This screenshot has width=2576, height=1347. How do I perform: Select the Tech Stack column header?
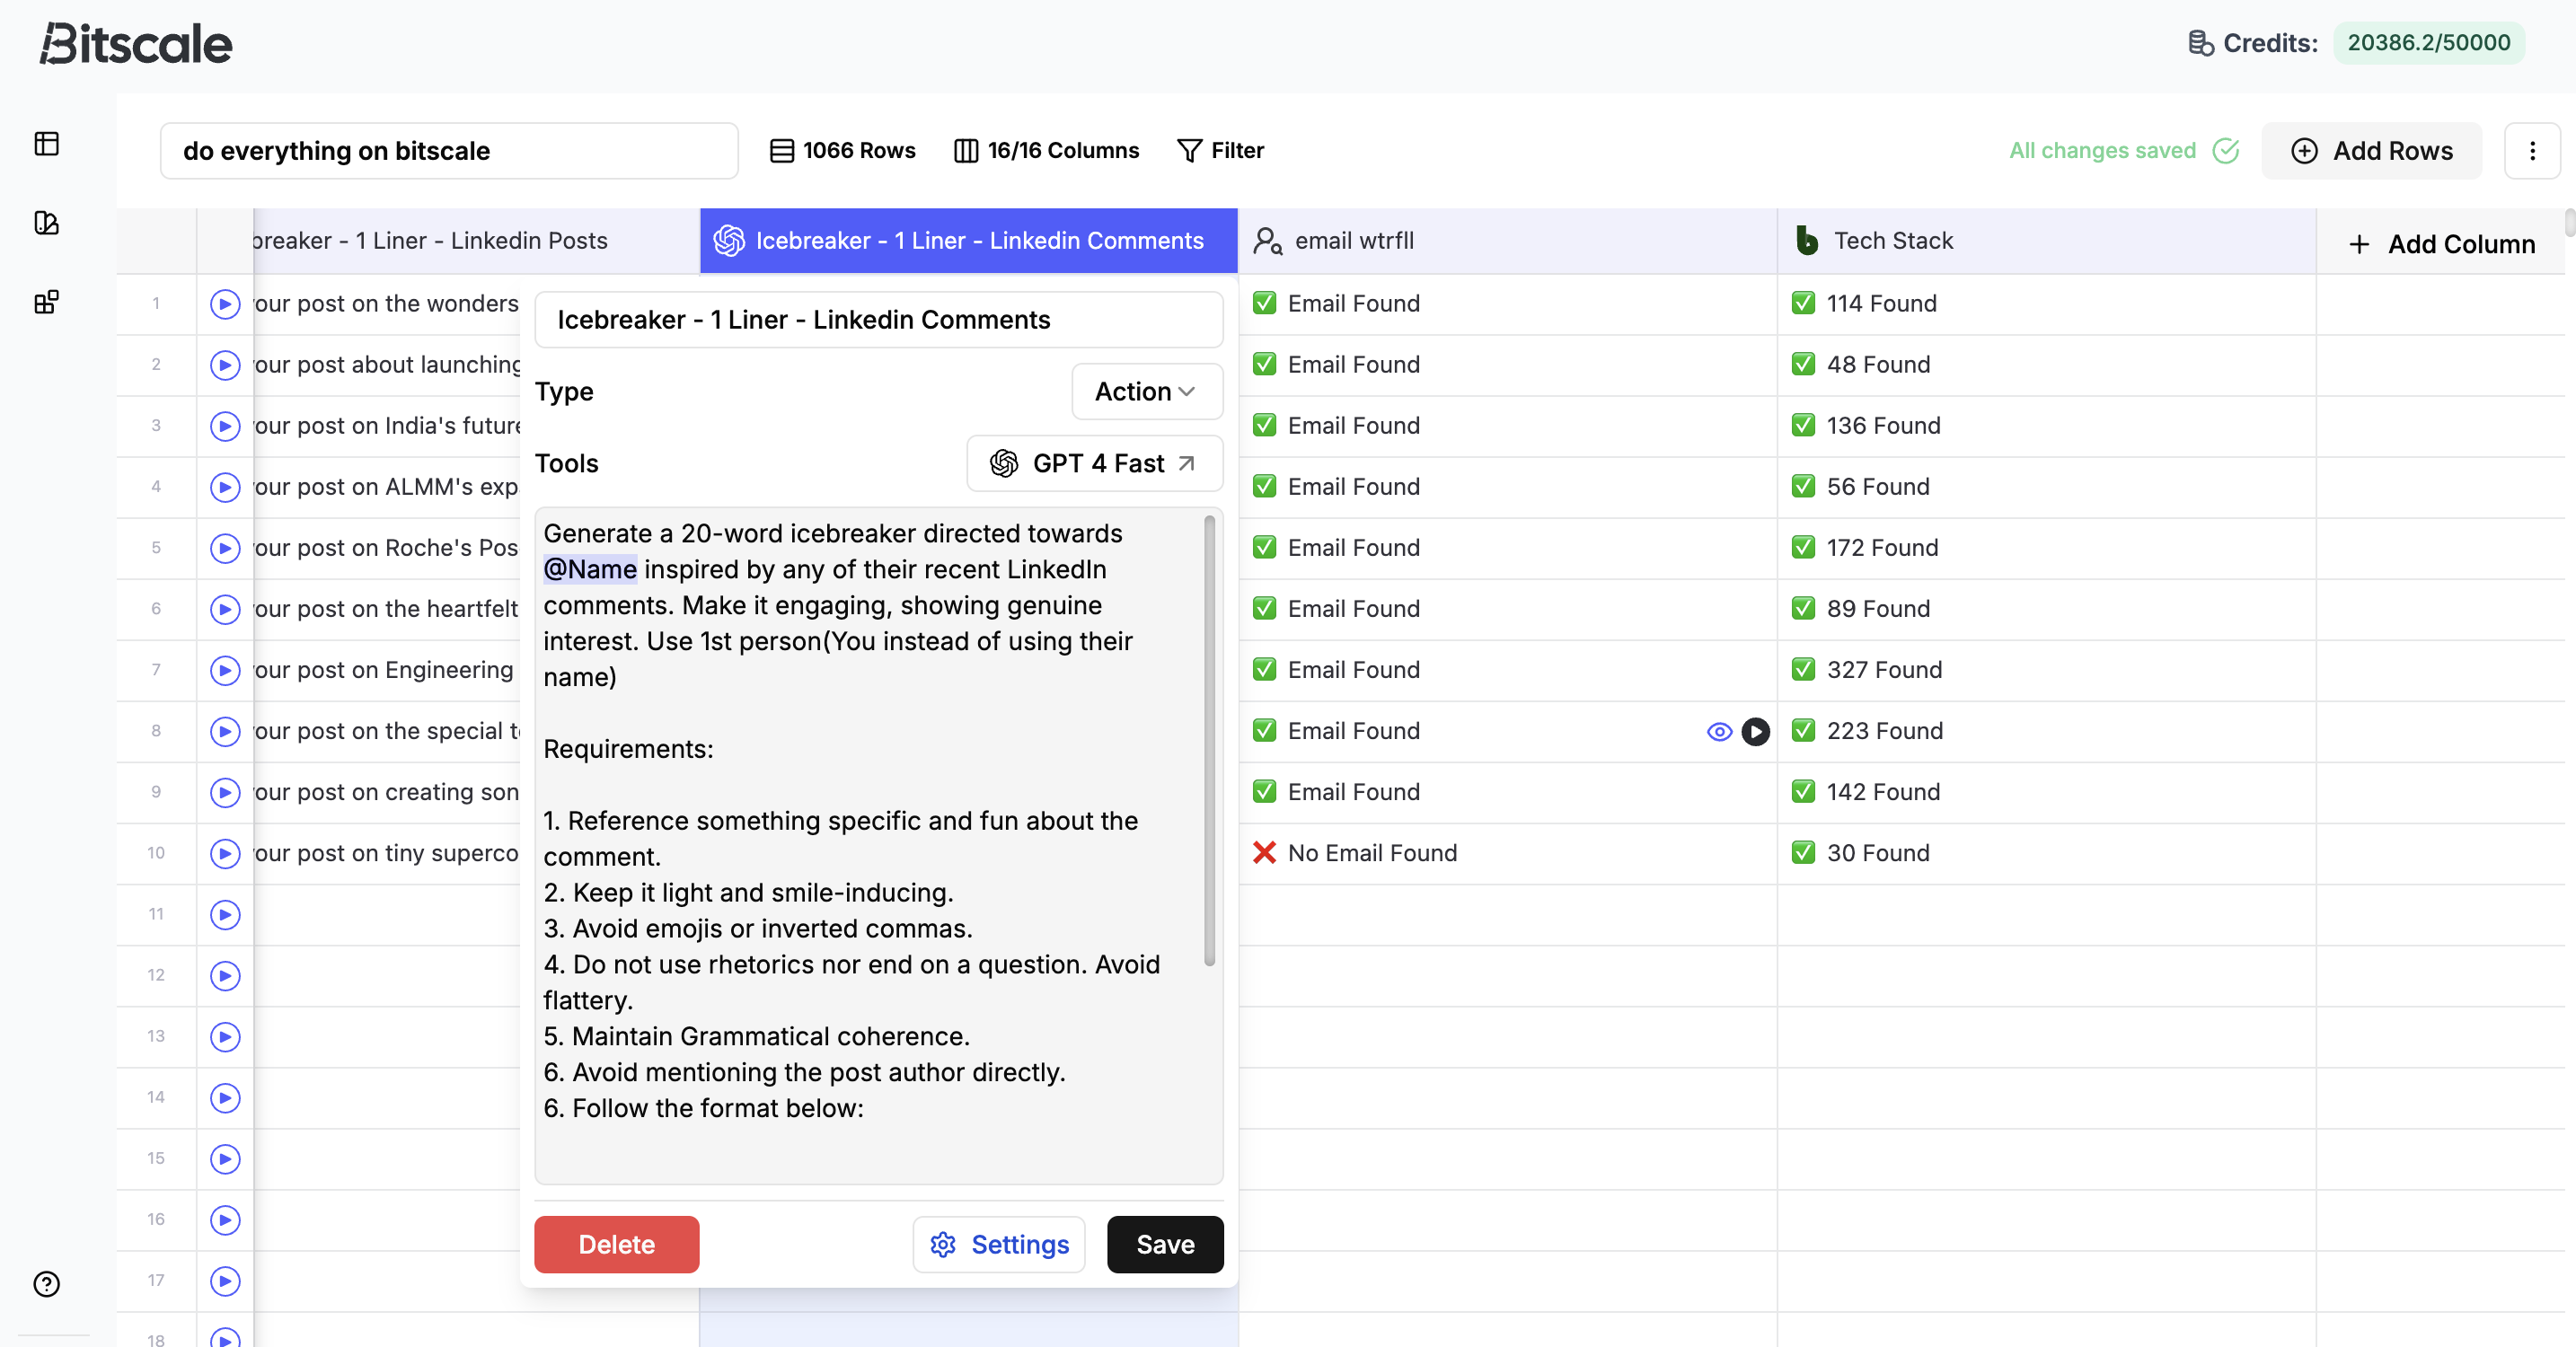2046,241
